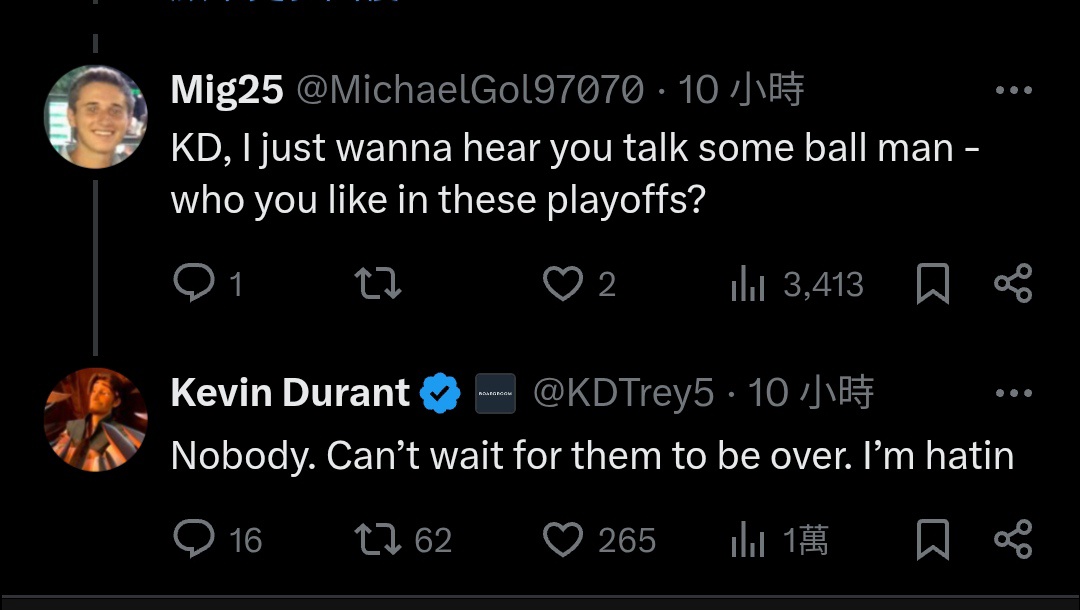Reply to Mig25's tweet
This screenshot has width=1080, height=610.
point(194,283)
